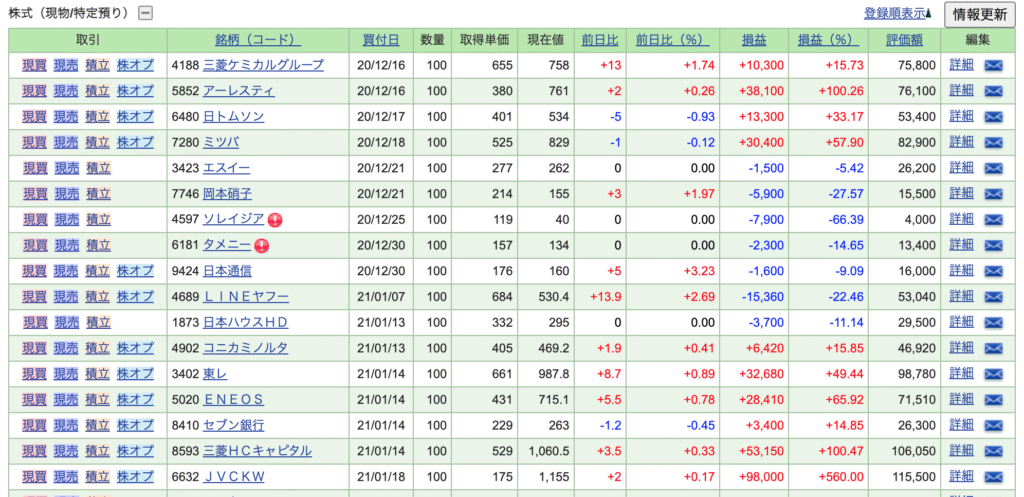The image size is (1024, 497).
Task: Sort by the 評価額 column header
Action: click(x=904, y=40)
